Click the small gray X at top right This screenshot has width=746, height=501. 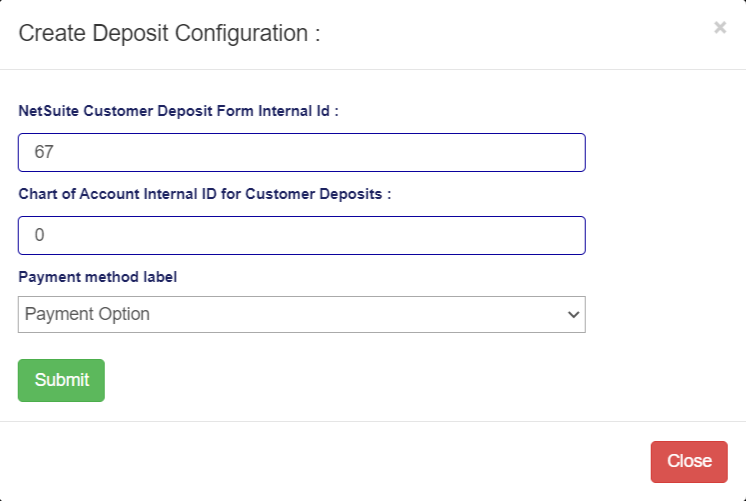click(x=720, y=28)
